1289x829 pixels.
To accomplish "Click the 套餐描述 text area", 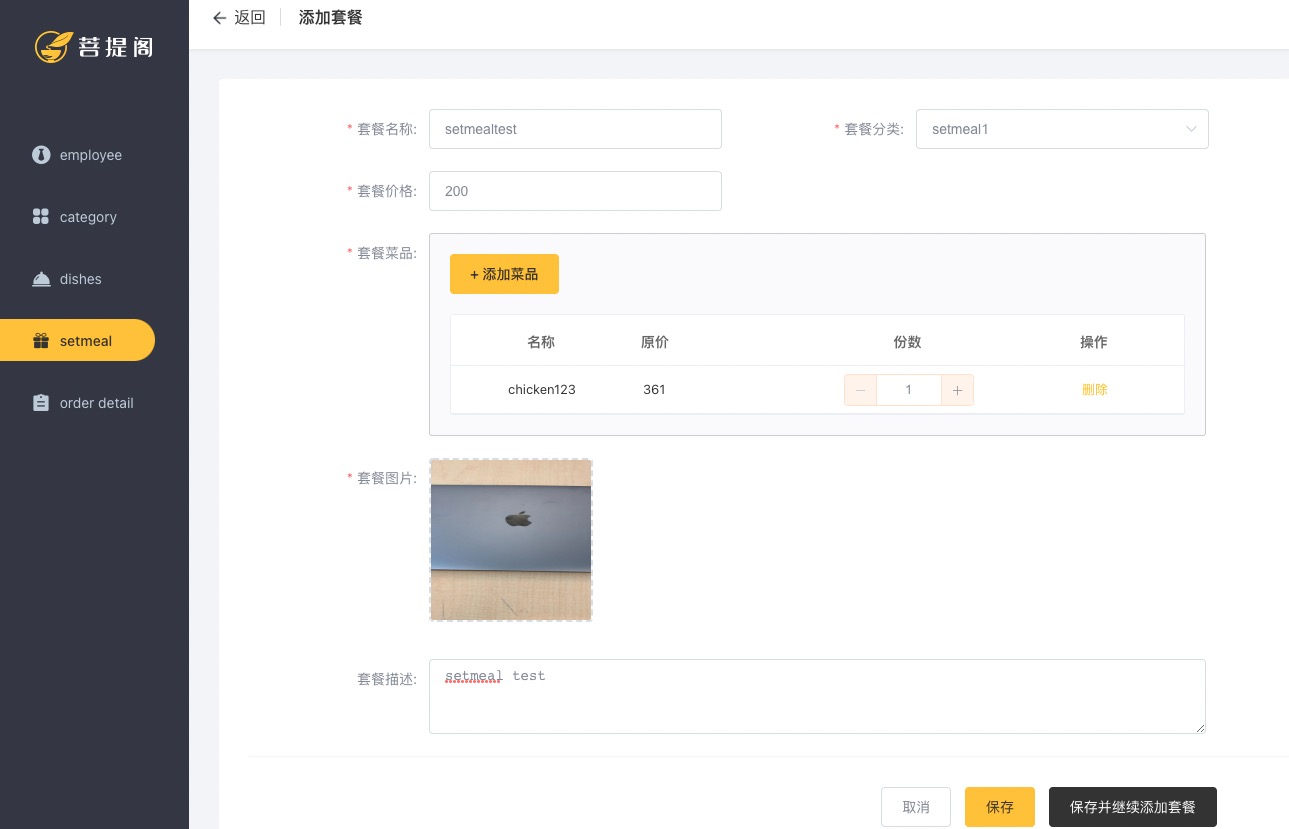I will (x=817, y=696).
